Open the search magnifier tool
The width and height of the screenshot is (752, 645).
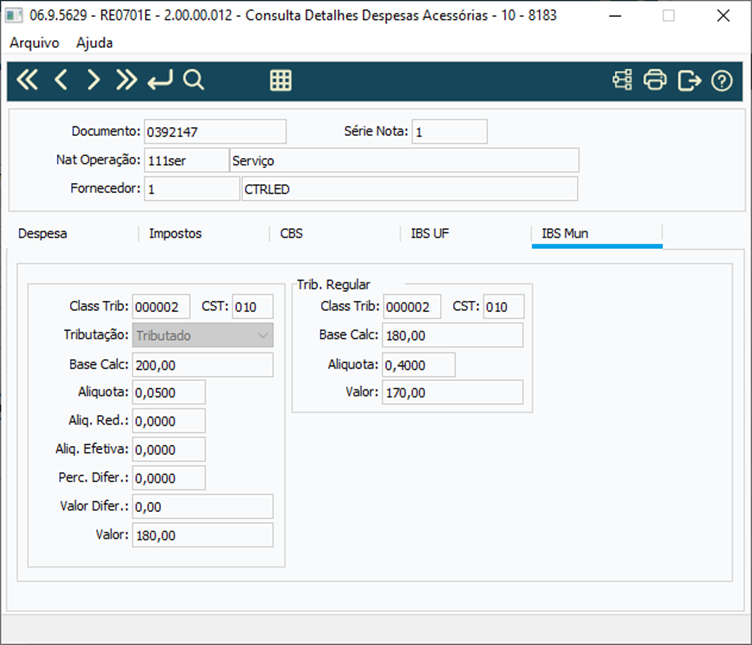pos(194,80)
